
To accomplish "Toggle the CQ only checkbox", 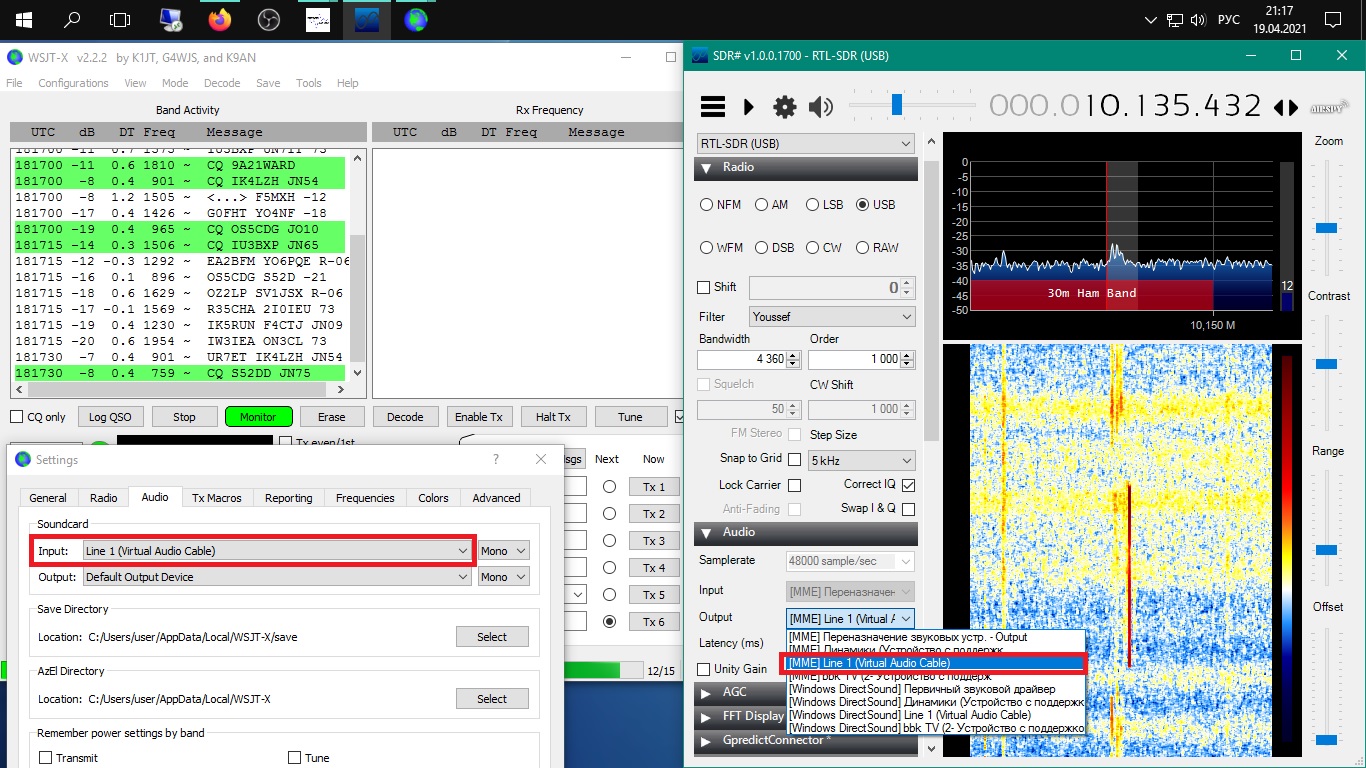I will [17, 417].
